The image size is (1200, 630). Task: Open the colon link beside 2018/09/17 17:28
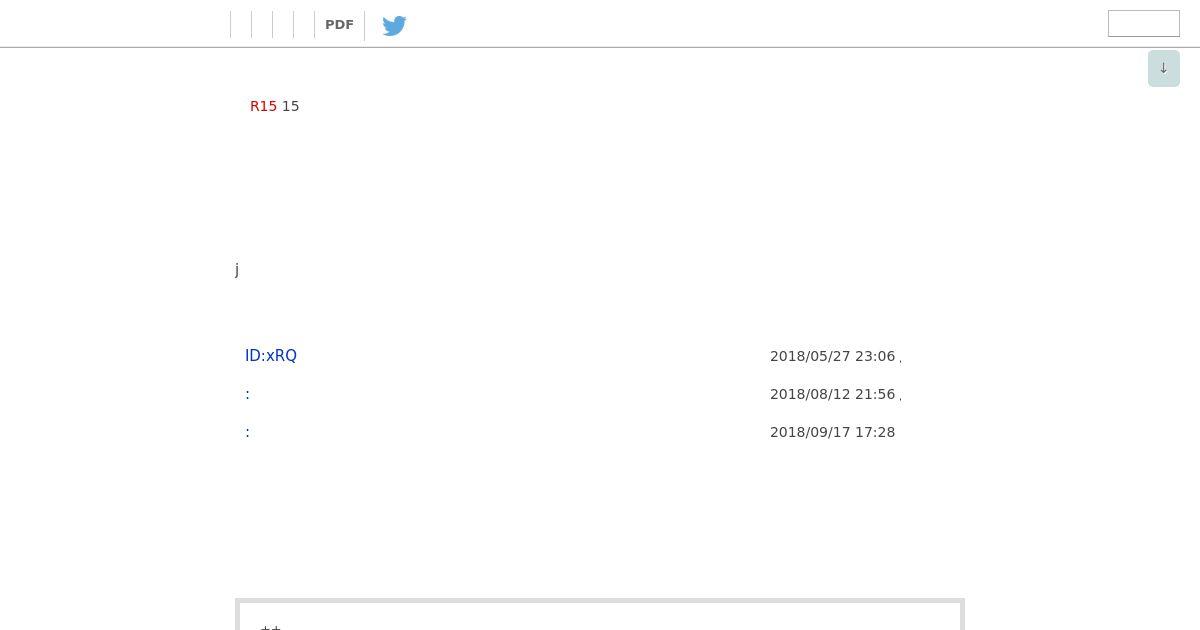(x=247, y=432)
